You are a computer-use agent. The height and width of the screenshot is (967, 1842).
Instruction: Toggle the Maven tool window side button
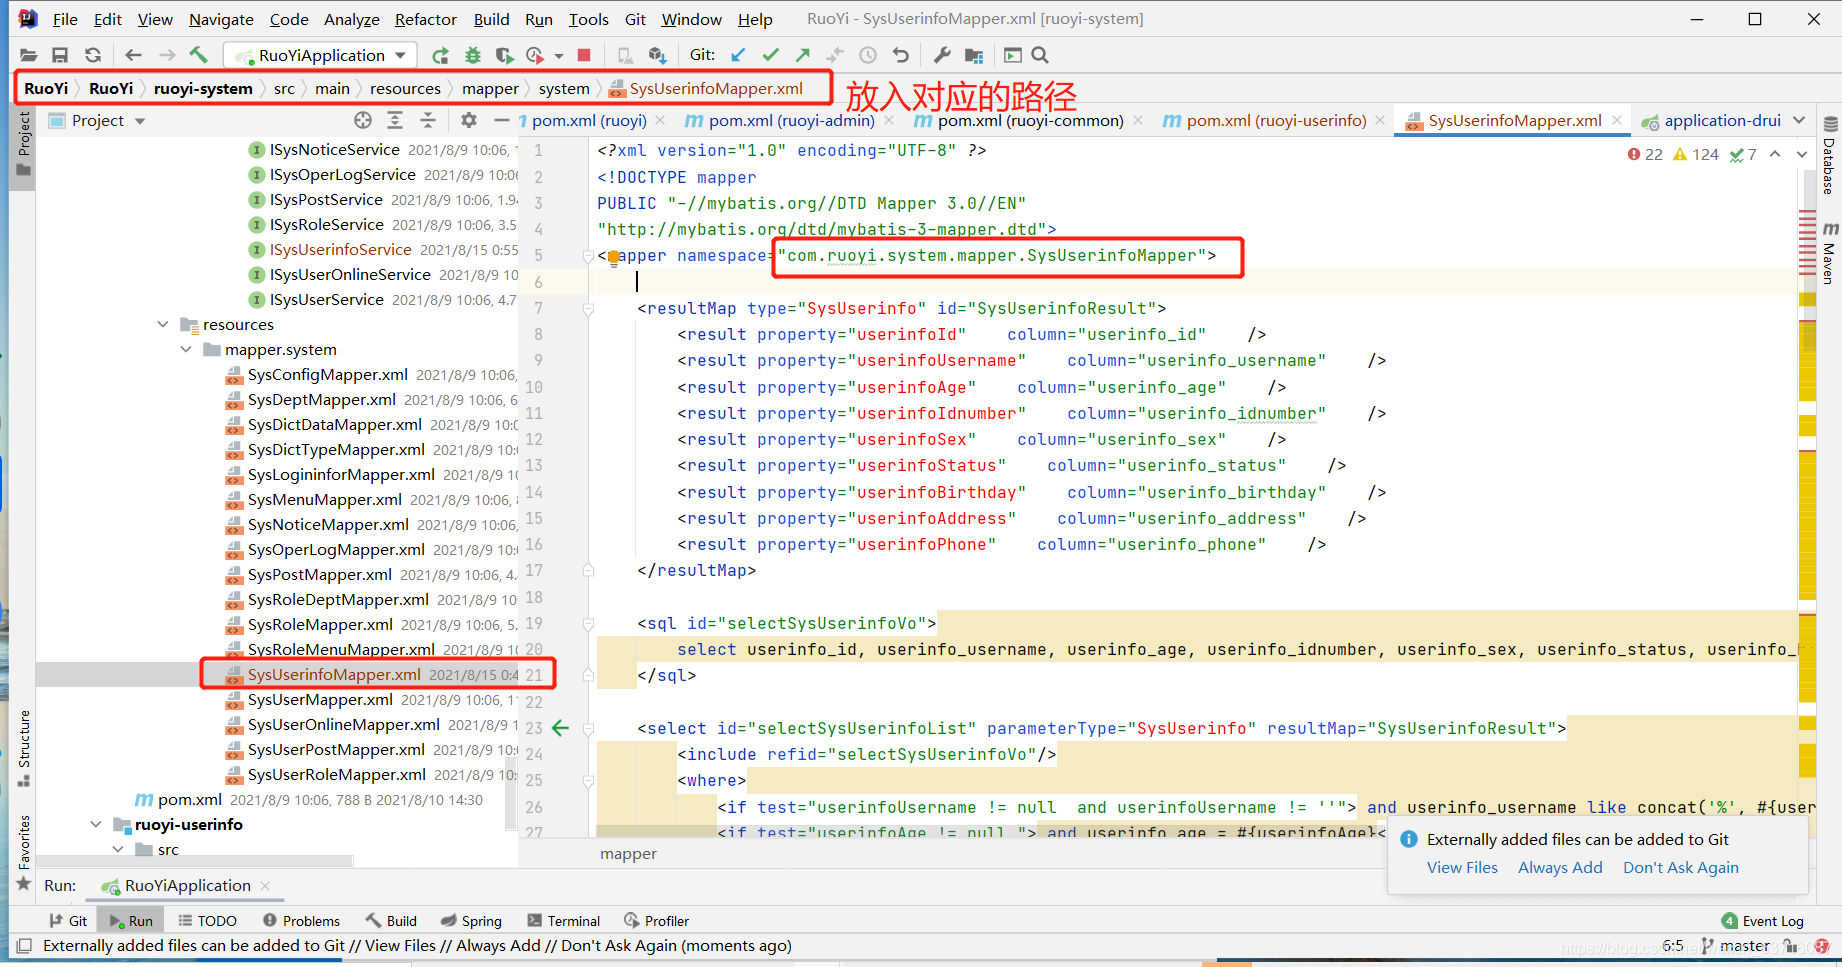(1830, 254)
